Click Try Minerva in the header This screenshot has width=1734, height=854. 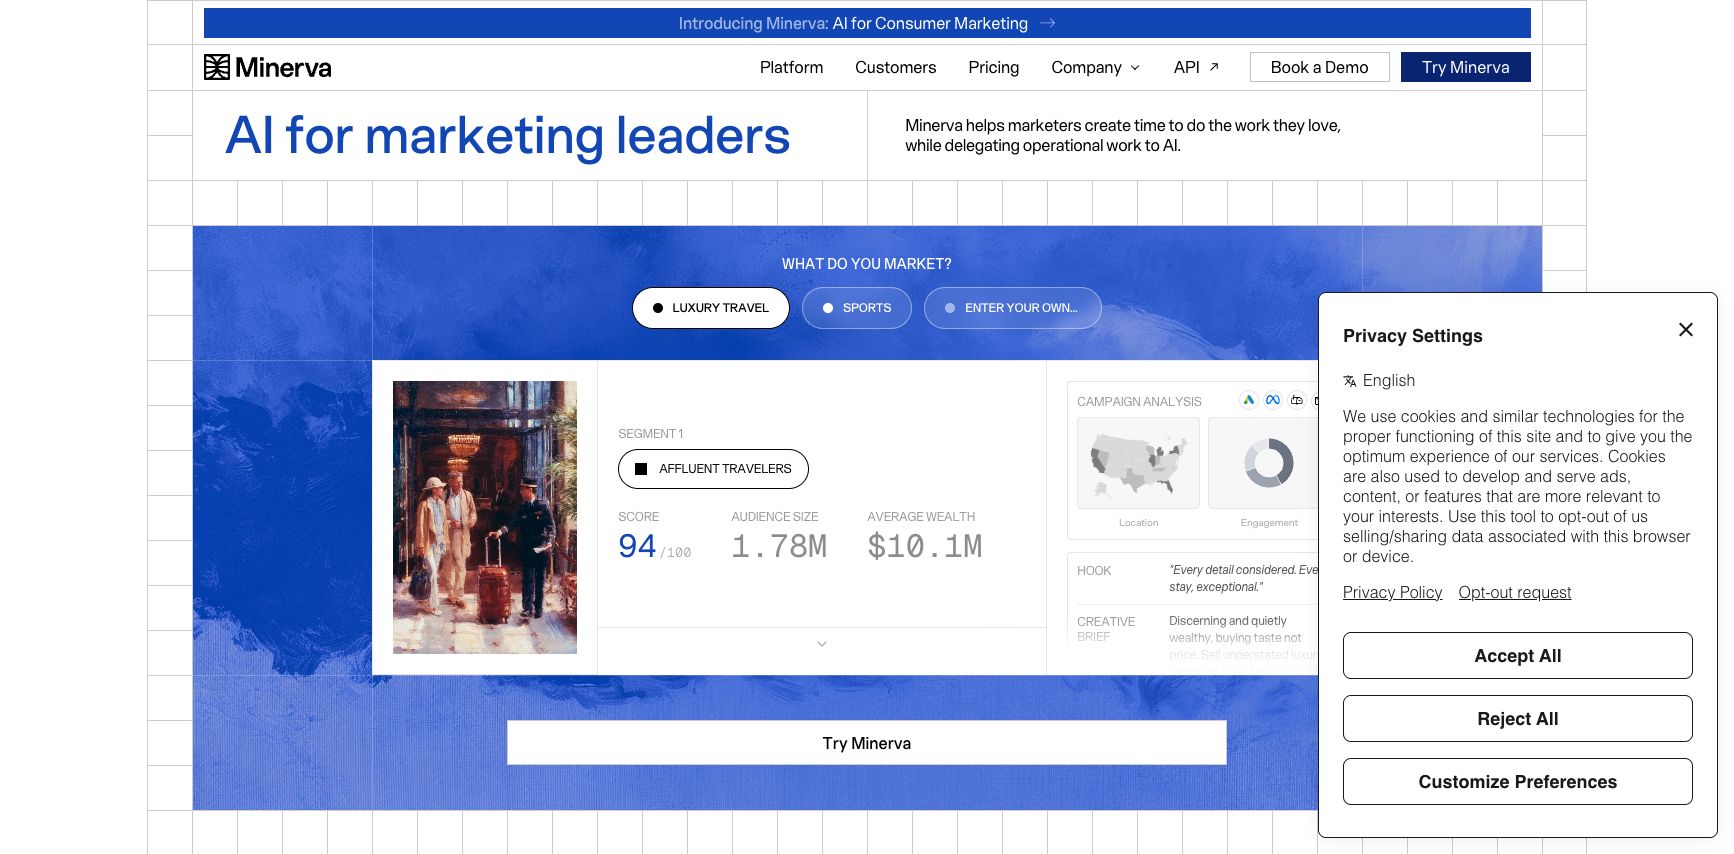click(1465, 67)
